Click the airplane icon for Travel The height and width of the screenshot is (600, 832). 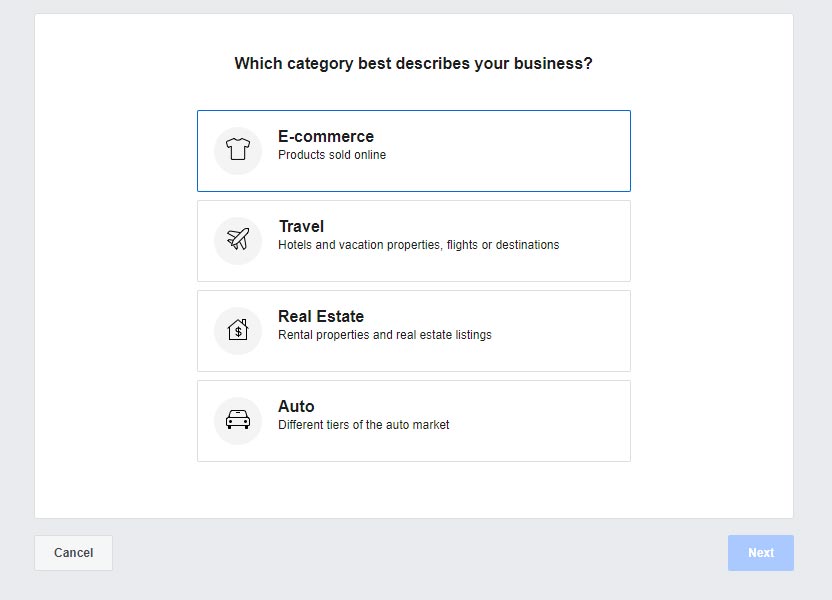tap(238, 240)
